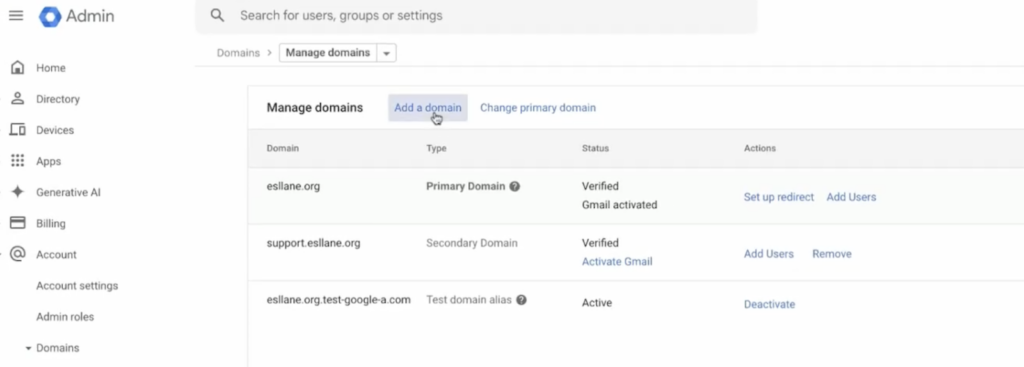This screenshot has width=1024, height=367.
Task: Open Billing in the sidebar
Action: click(50, 223)
